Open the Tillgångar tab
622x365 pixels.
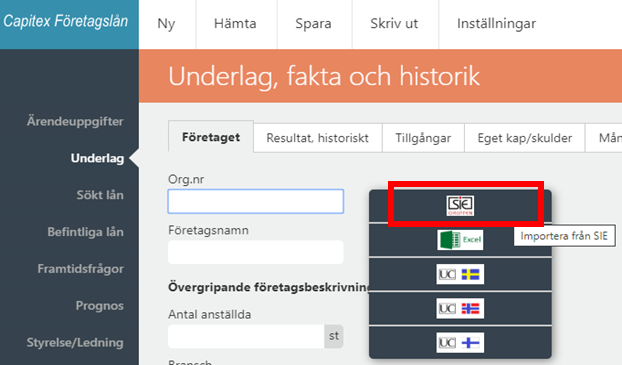[423, 138]
